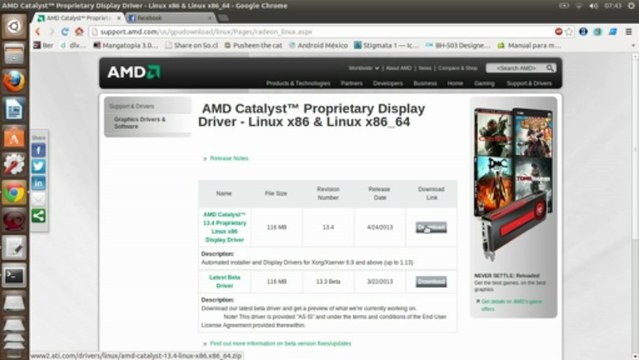Switch to Facebook tab
639x360 pixels.
coord(169,18)
